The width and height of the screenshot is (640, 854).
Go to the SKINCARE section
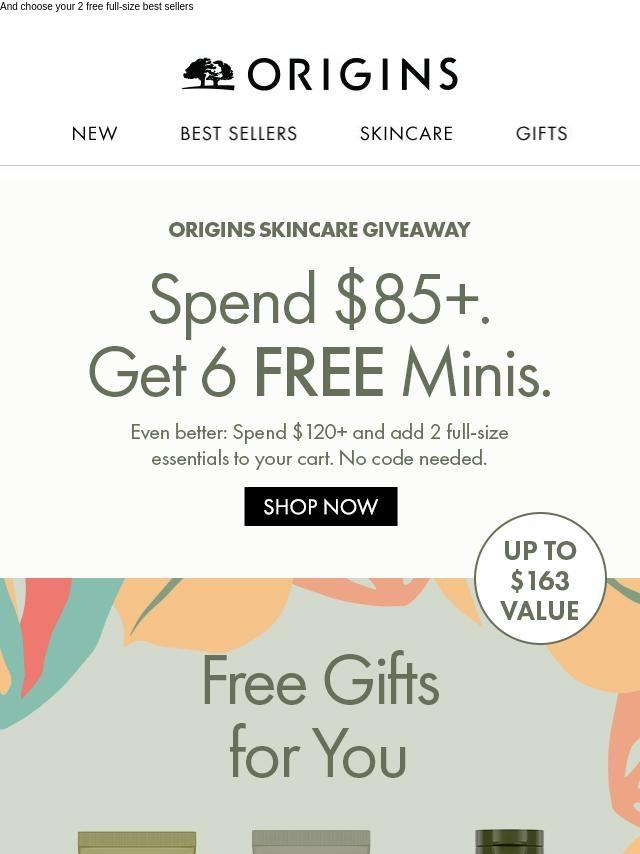406,133
